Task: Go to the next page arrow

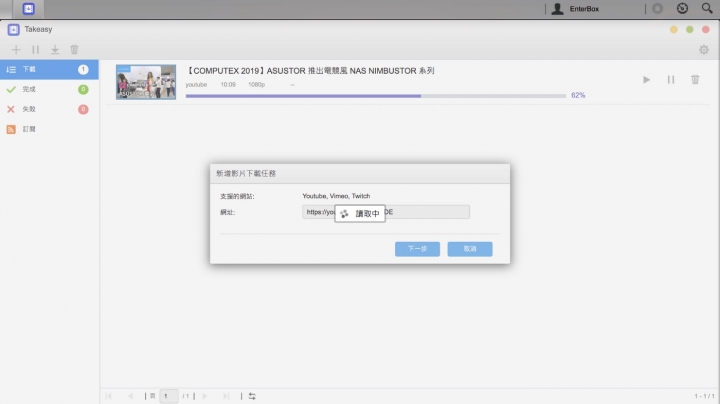Action: tap(205, 396)
